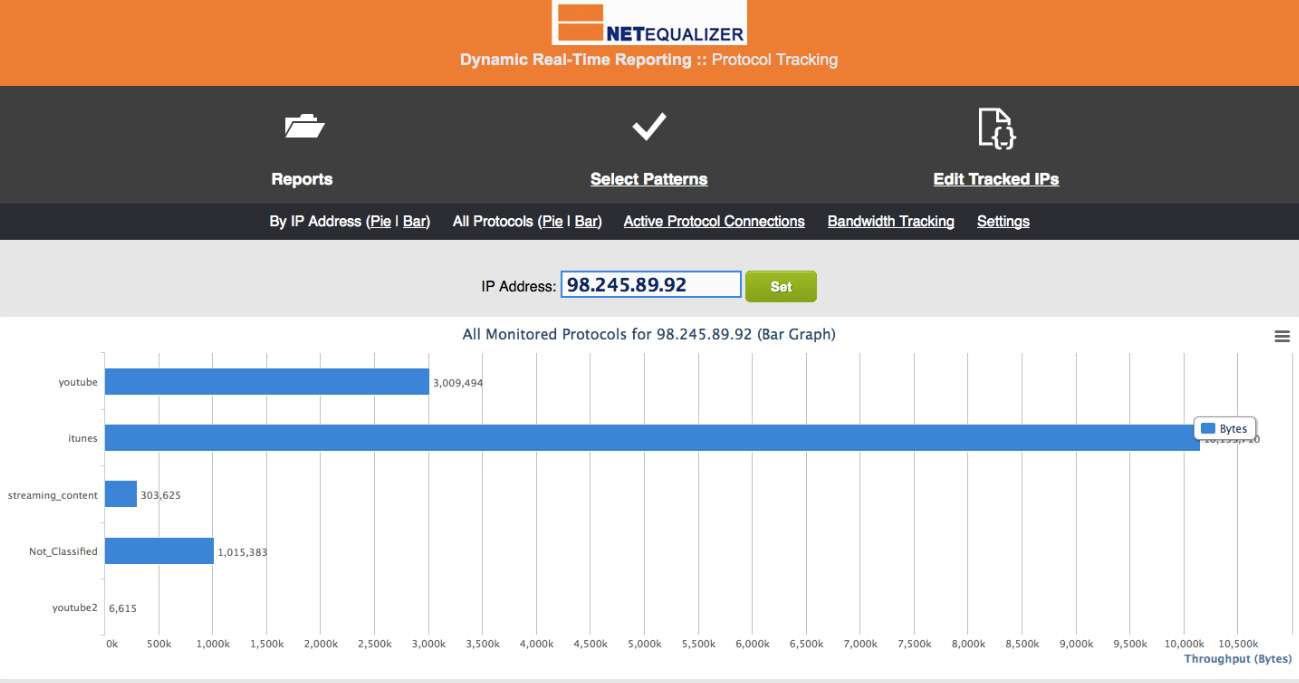Click the youtube bar in chart

point(267,381)
